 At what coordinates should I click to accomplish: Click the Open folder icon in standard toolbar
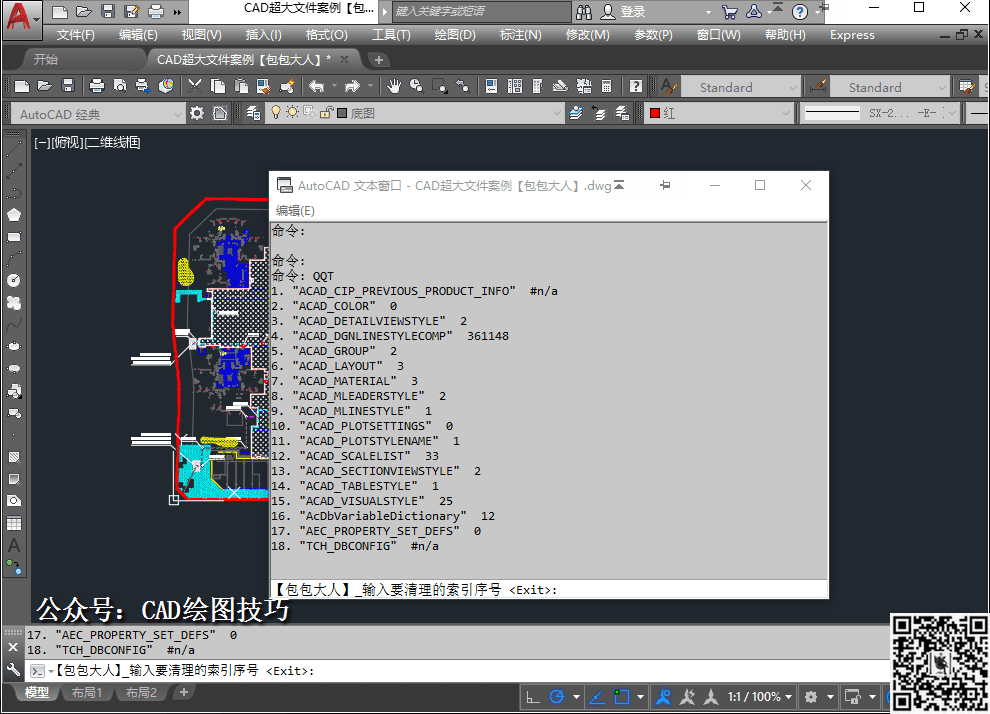44,86
